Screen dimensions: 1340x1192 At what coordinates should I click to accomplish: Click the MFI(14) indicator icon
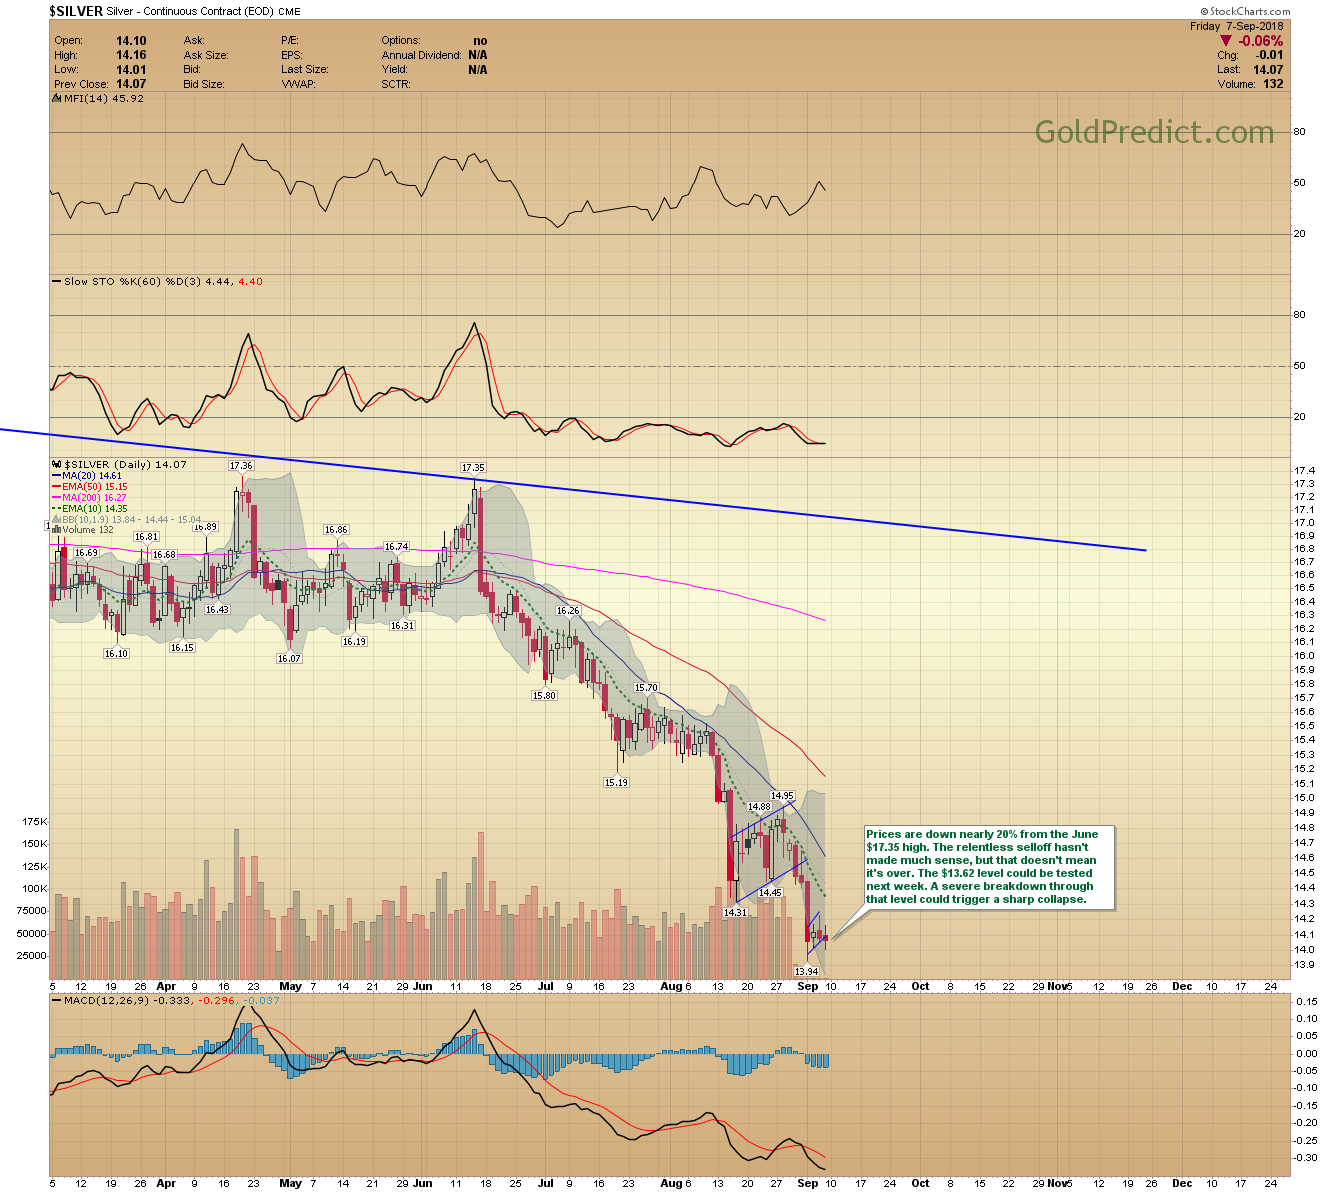pos(54,99)
